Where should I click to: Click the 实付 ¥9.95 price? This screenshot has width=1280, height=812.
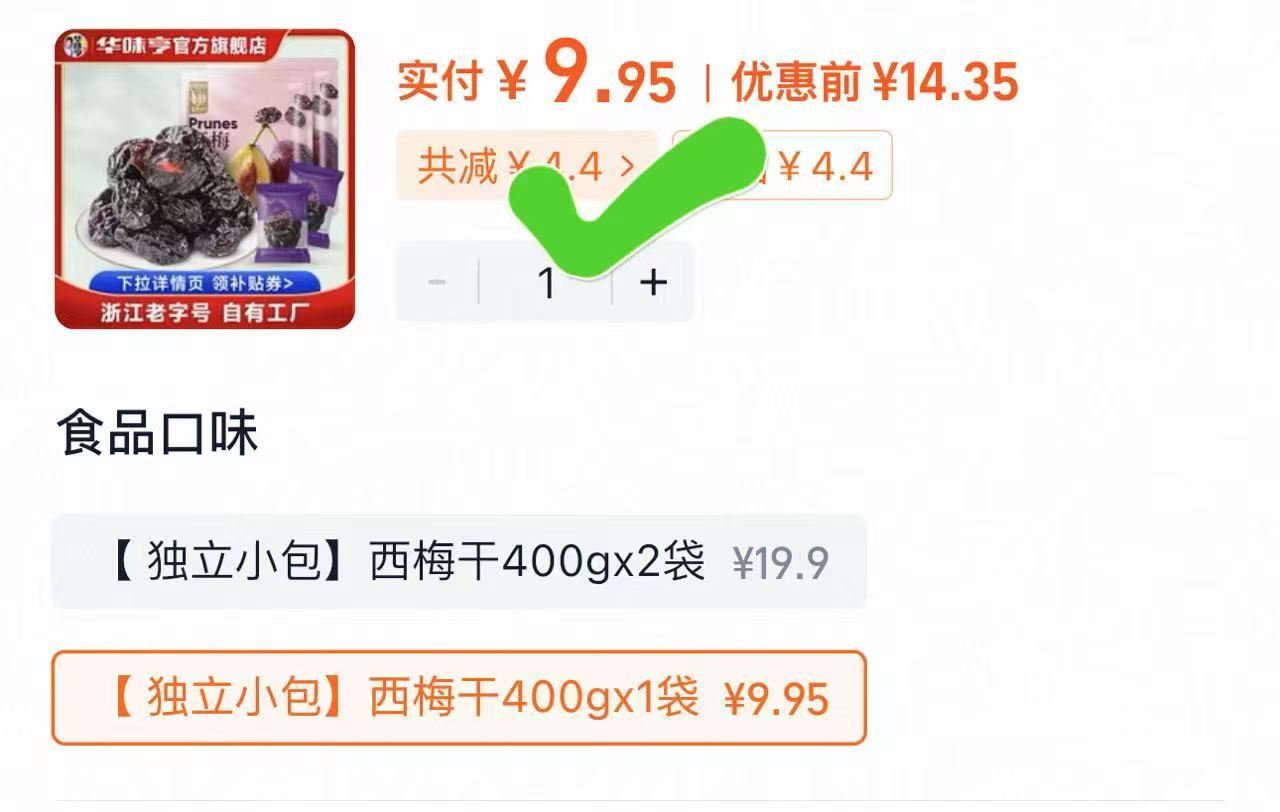point(537,79)
